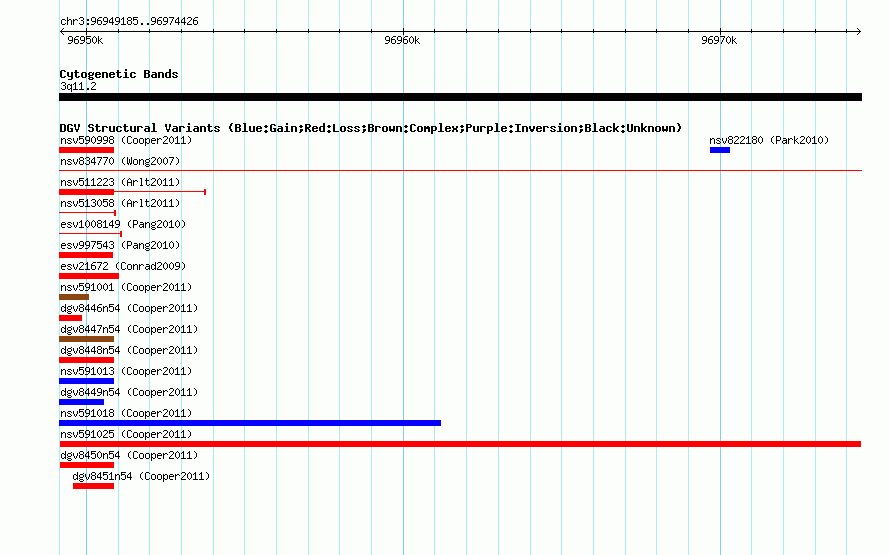Select the blue nsv591013 gain bar

pos(86,381)
